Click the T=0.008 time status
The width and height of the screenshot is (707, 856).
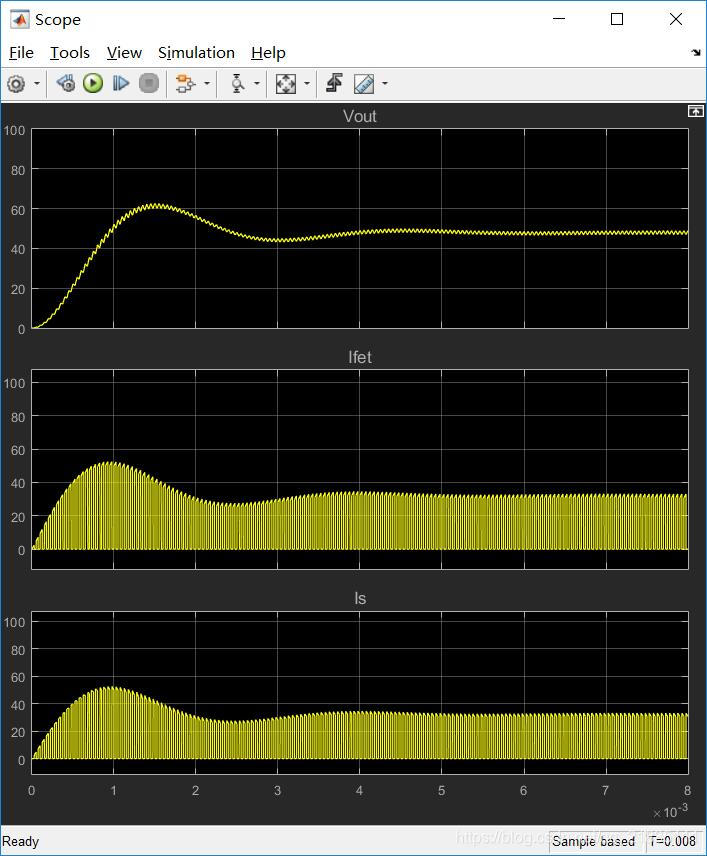click(x=672, y=841)
